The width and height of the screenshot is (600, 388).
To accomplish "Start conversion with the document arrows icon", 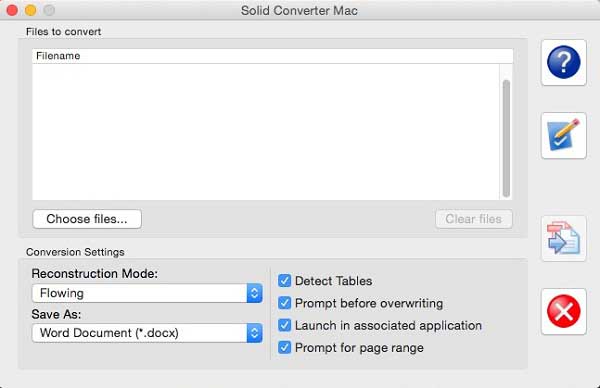I will point(564,238).
